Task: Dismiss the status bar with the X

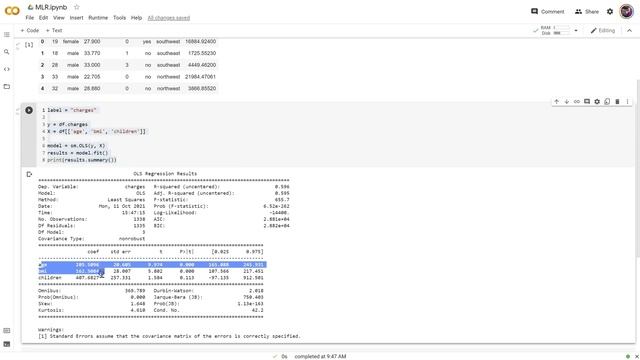Action: [636, 357]
